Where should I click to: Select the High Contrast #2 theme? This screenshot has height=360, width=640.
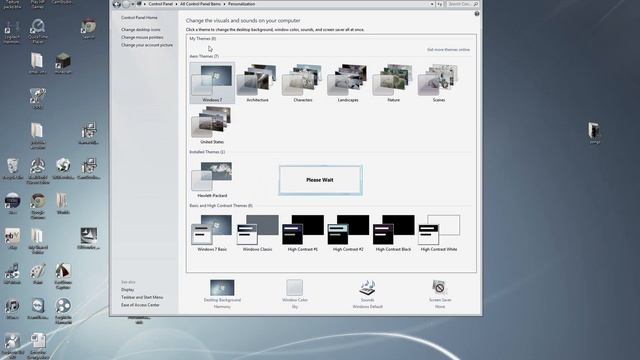tap(348, 233)
